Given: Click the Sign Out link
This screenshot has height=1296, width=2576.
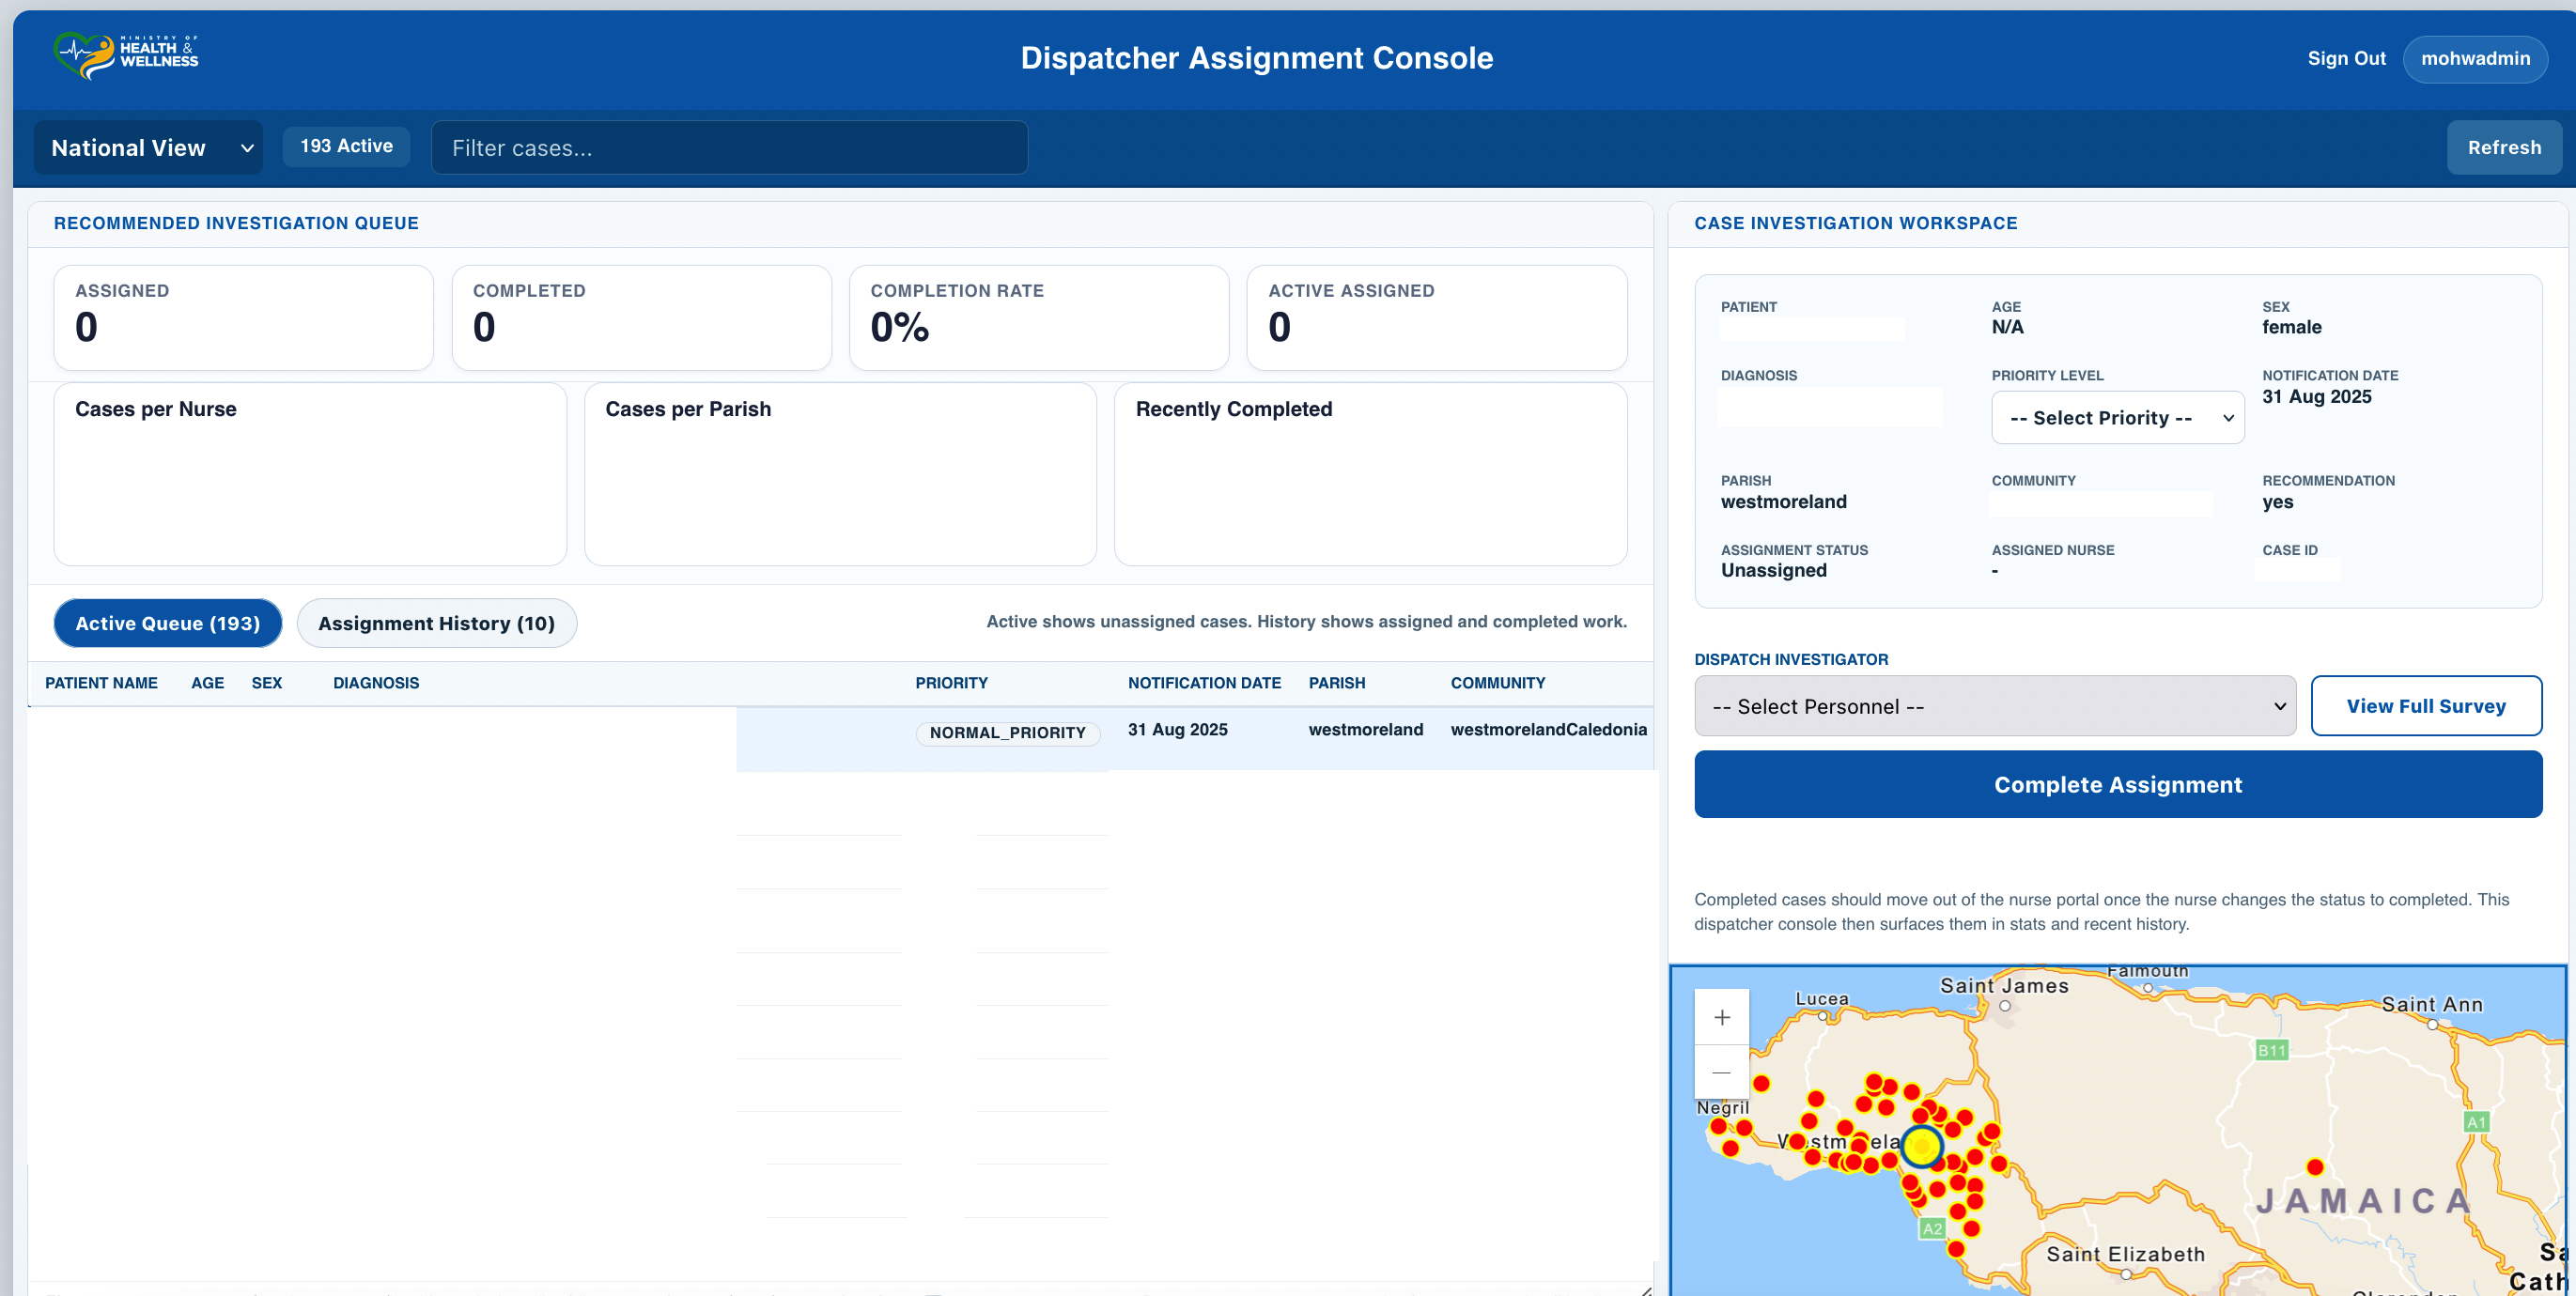Looking at the screenshot, I should click(2346, 58).
